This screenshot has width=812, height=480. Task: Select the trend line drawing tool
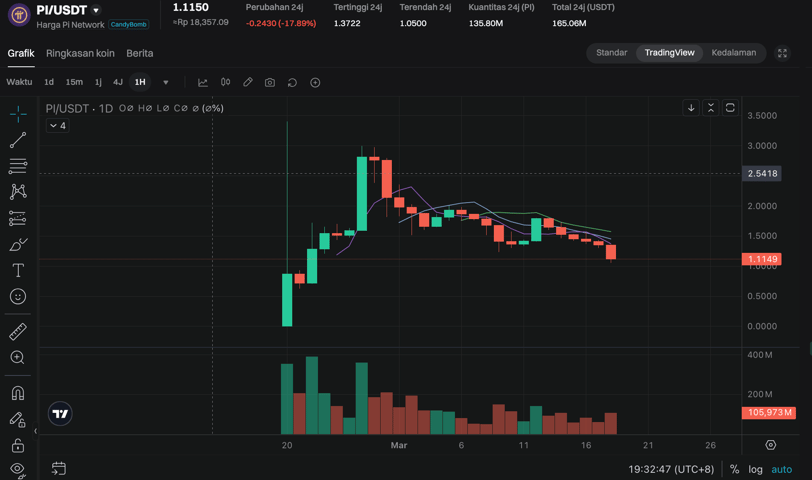18,140
